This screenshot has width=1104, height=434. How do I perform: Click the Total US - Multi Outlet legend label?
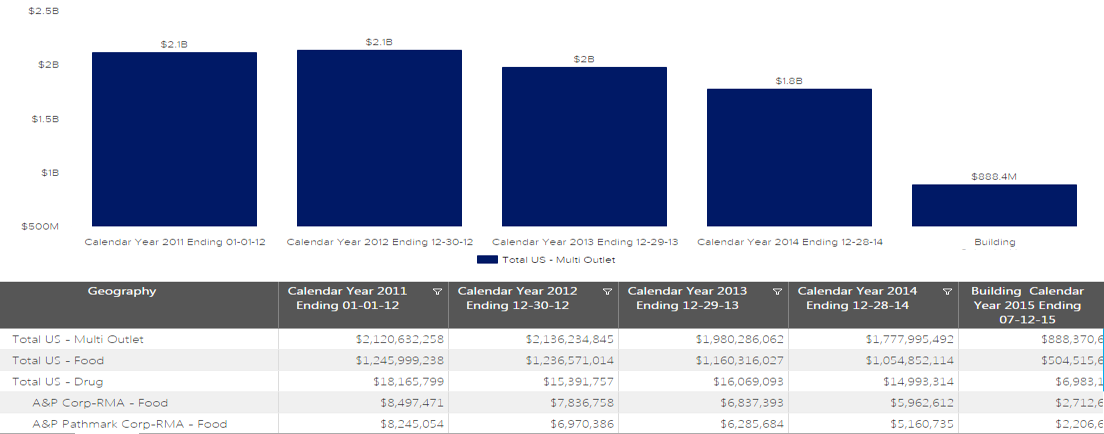coord(558,259)
